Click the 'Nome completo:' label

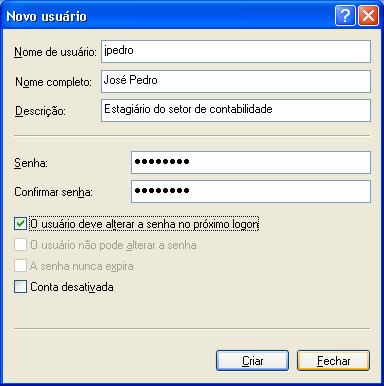click(x=53, y=82)
